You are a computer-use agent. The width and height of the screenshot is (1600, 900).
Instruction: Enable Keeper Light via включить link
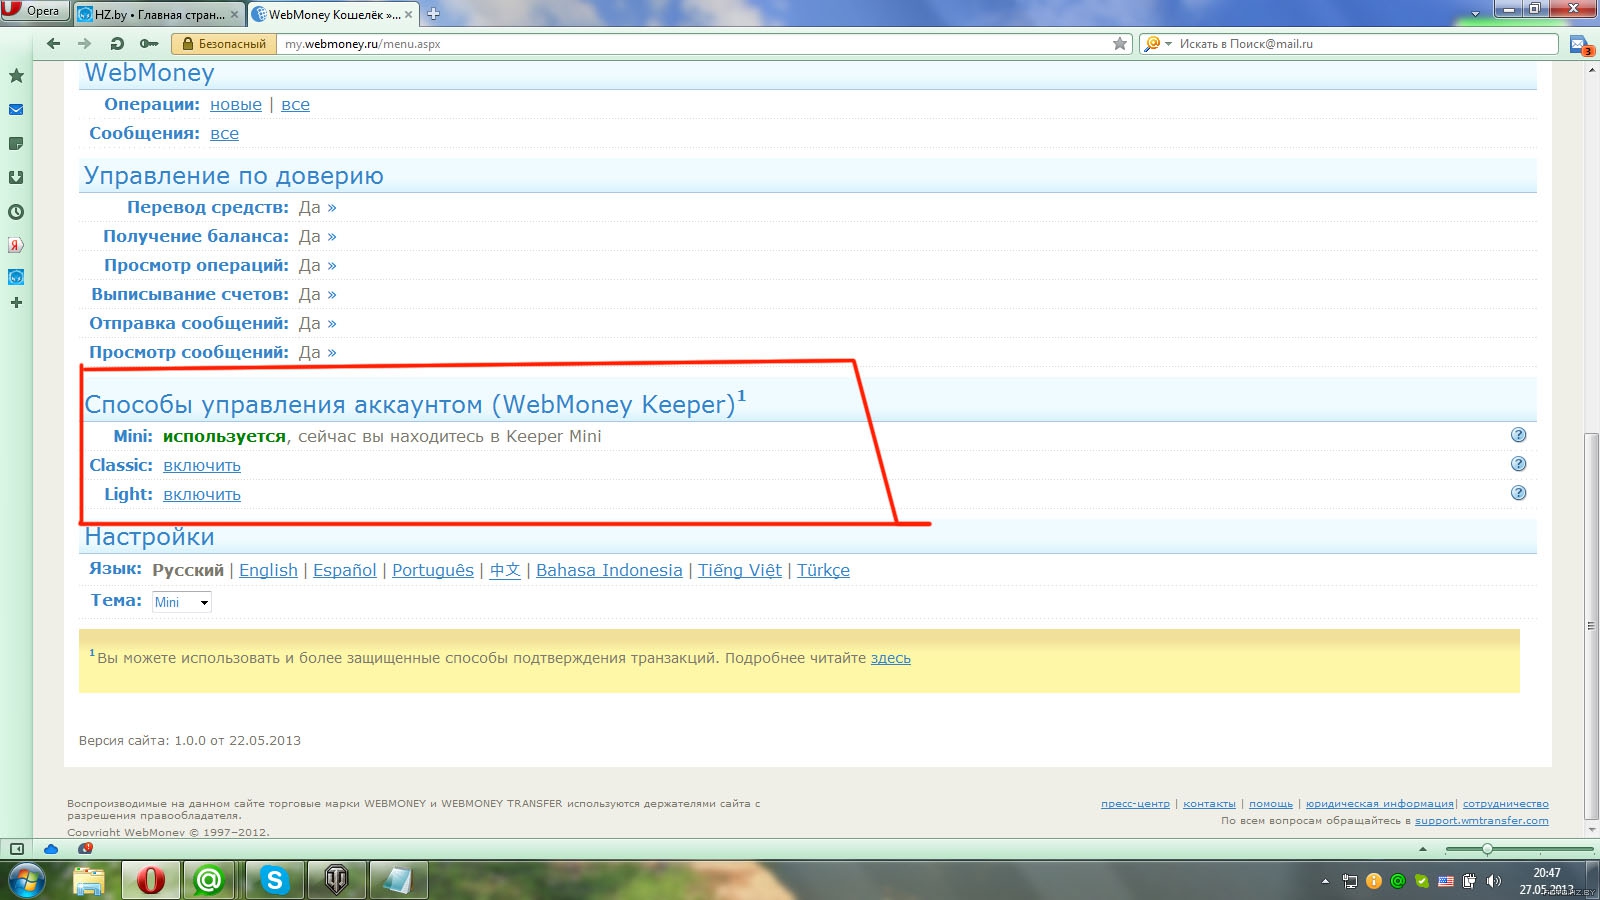click(202, 494)
